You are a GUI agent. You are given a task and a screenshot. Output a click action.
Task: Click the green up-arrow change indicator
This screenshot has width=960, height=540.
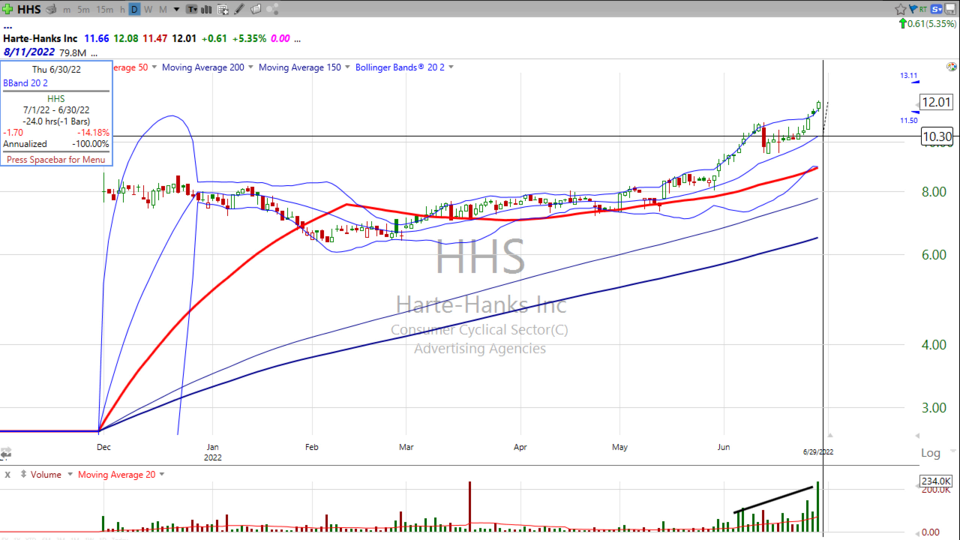point(902,23)
